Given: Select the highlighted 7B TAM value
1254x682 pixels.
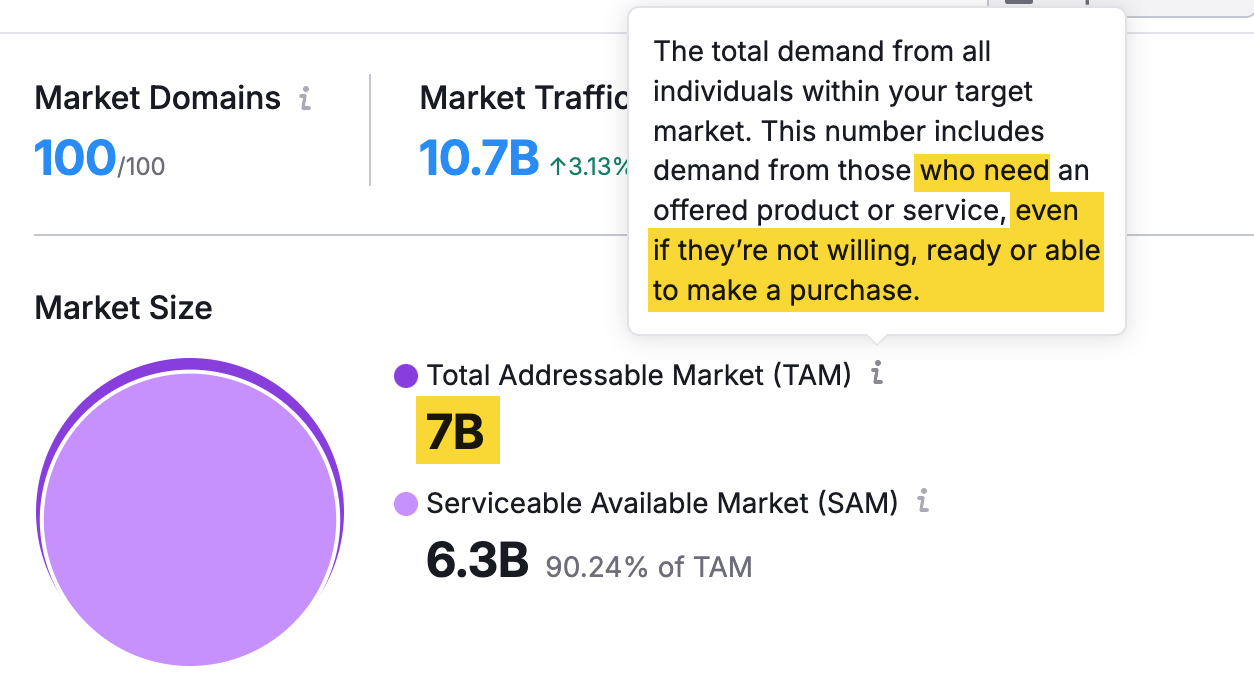Looking at the screenshot, I should point(457,432).
